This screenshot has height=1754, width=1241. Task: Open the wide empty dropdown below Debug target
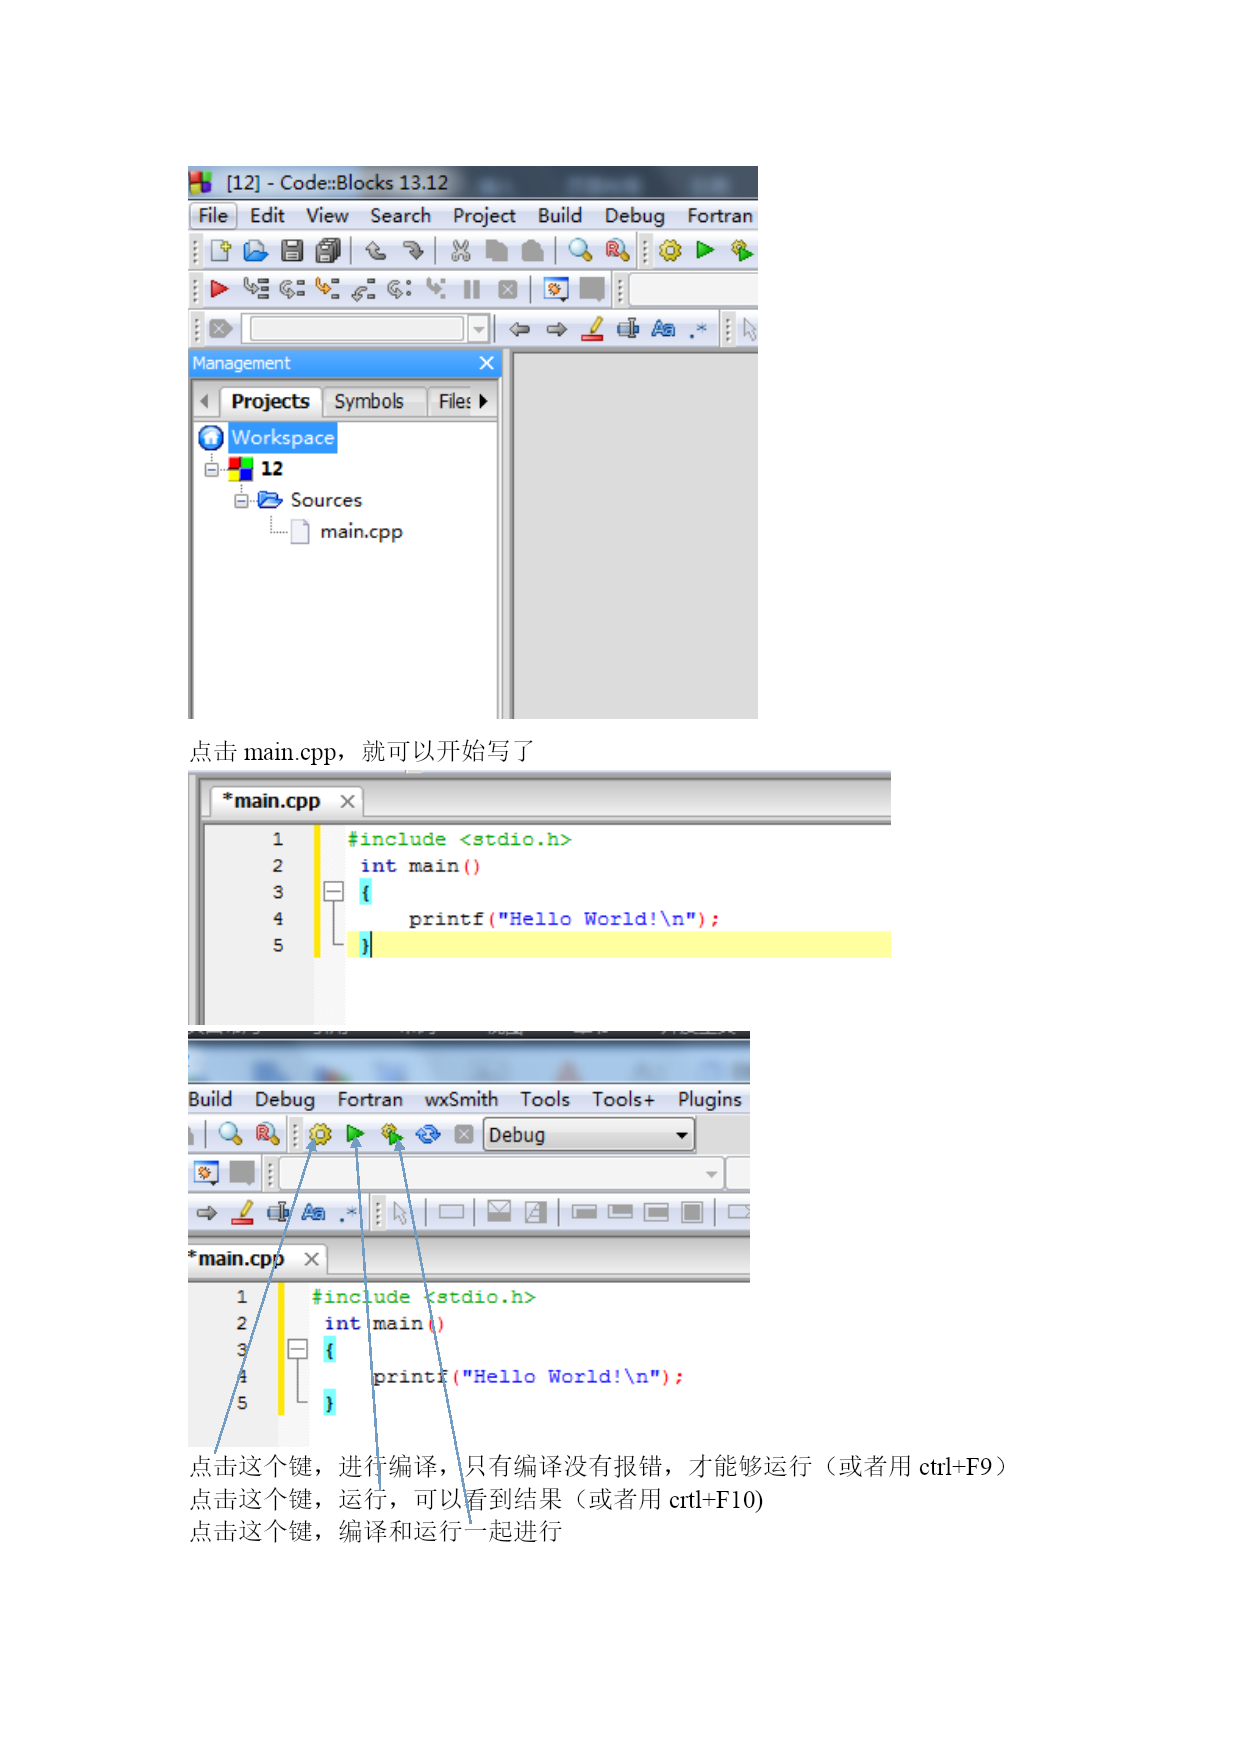[x=501, y=1173]
